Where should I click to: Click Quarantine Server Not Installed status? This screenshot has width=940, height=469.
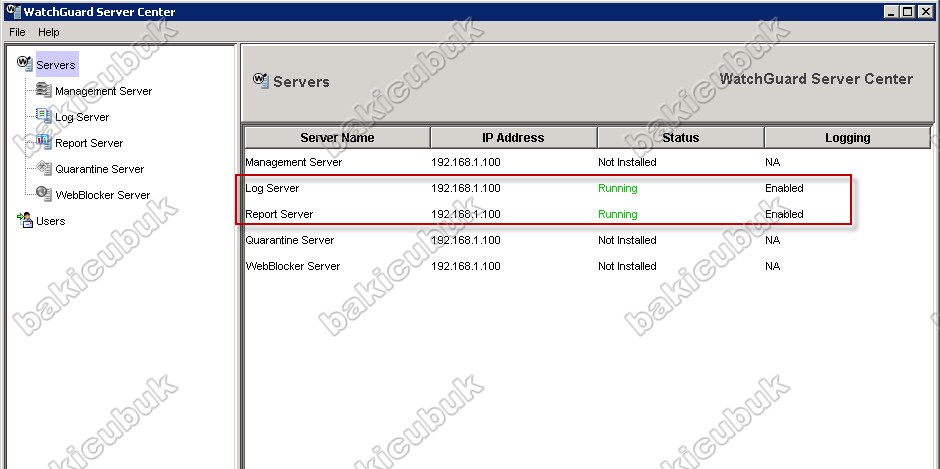(x=627, y=240)
